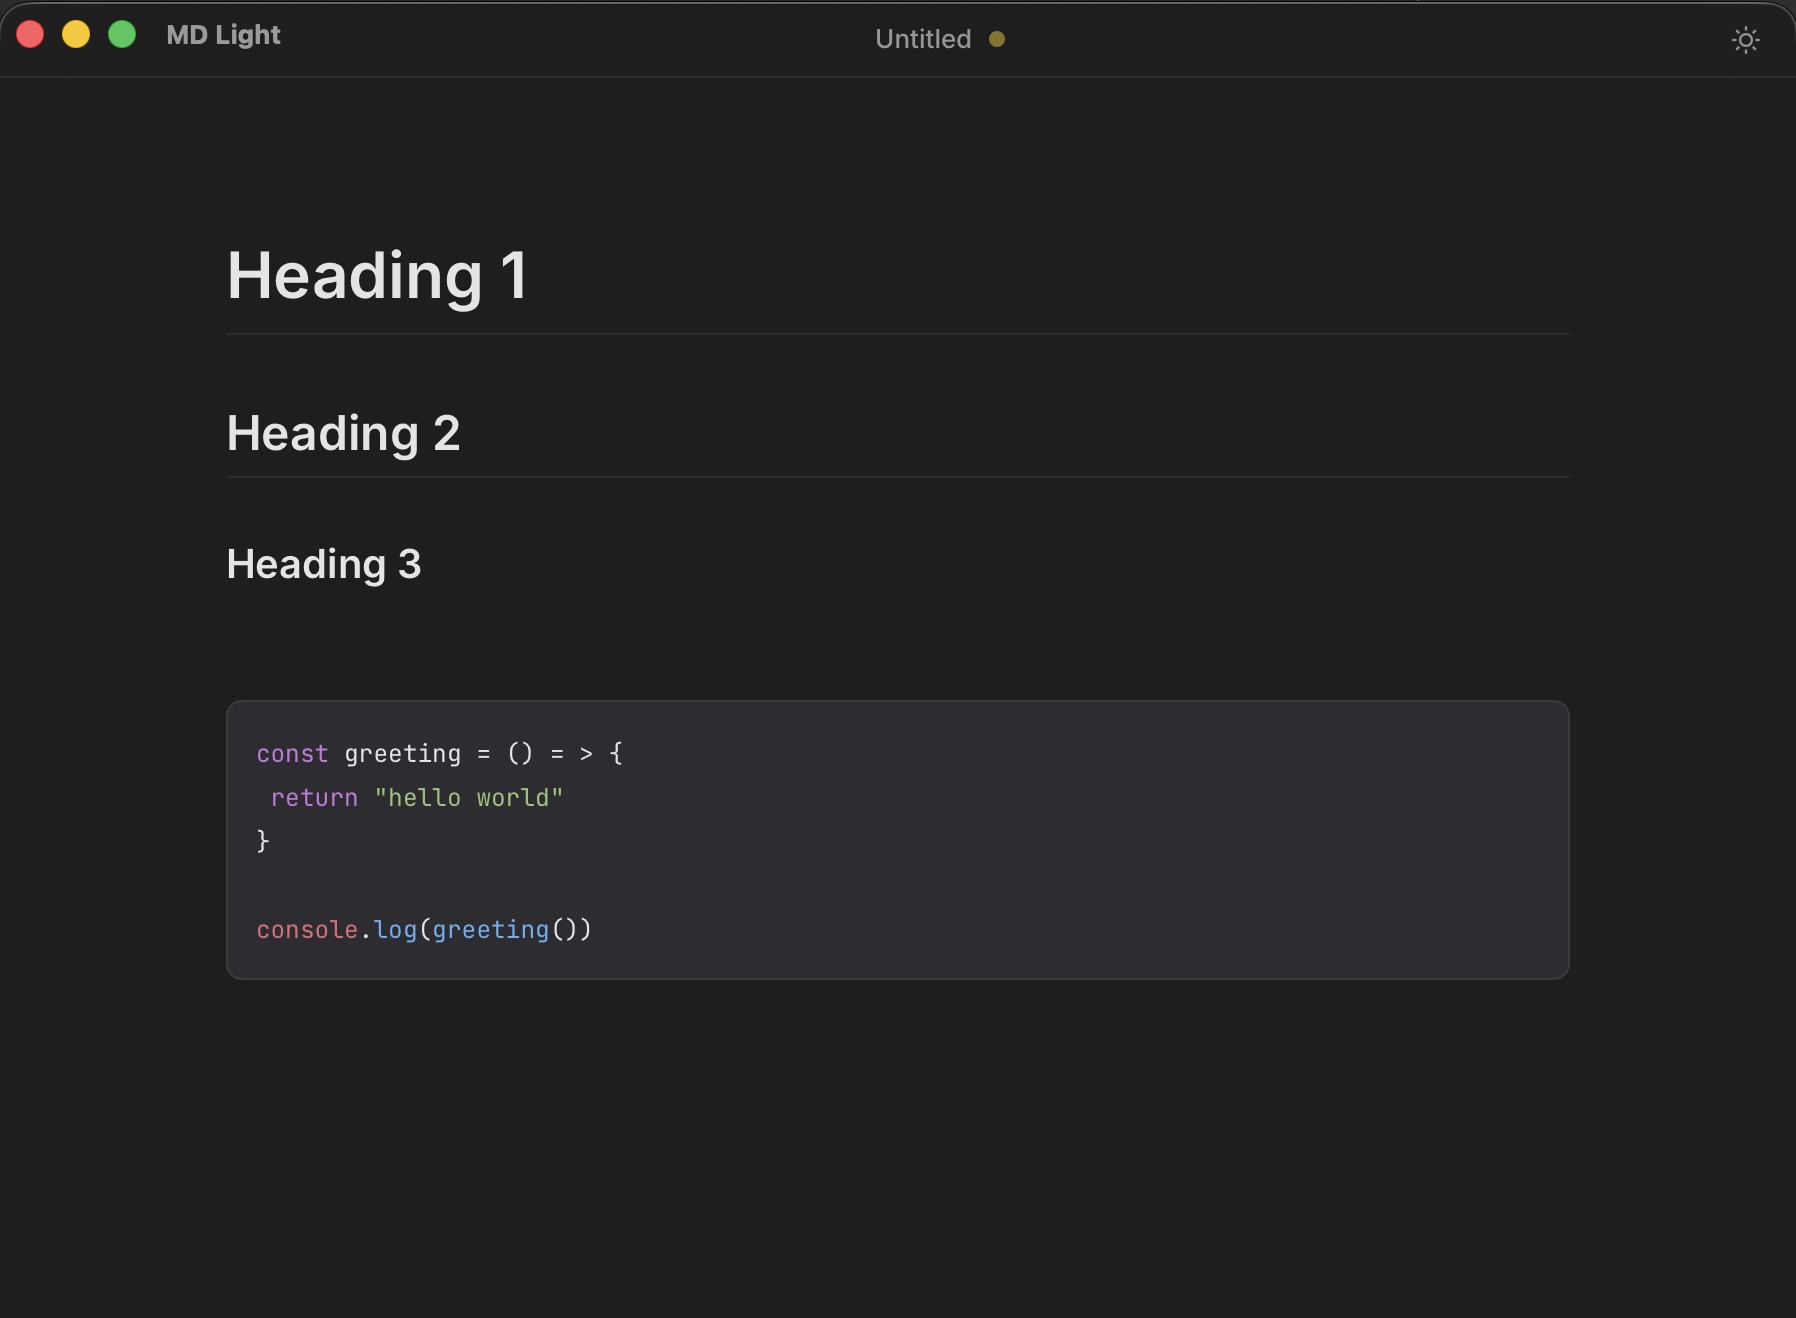Place cursor in the Heading 3 text
The image size is (1796, 1318).
coord(323,565)
